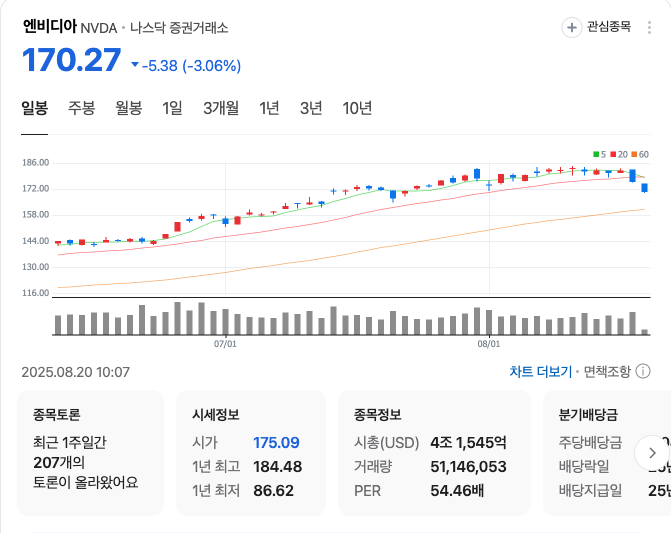Click the 207개의 discussion count text
This screenshot has height=533, width=671.
59,462
